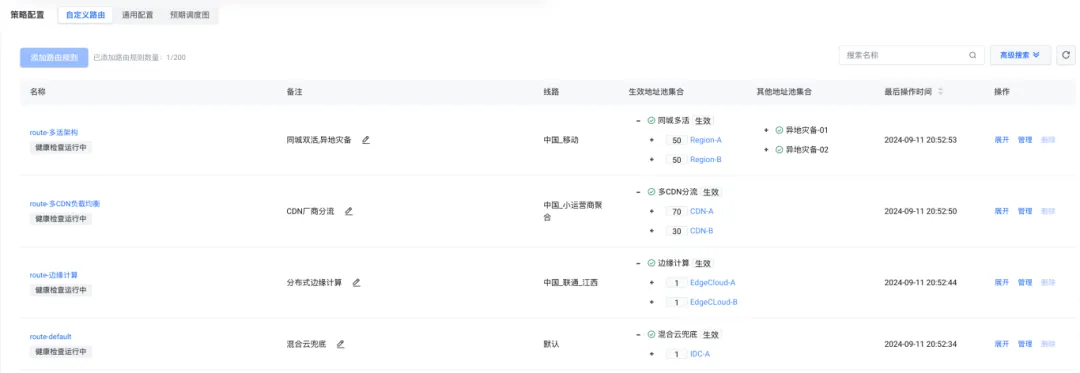The width and height of the screenshot is (1080, 373).
Task: Edit remark for 分布式边缘计算
Action: (356, 282)
